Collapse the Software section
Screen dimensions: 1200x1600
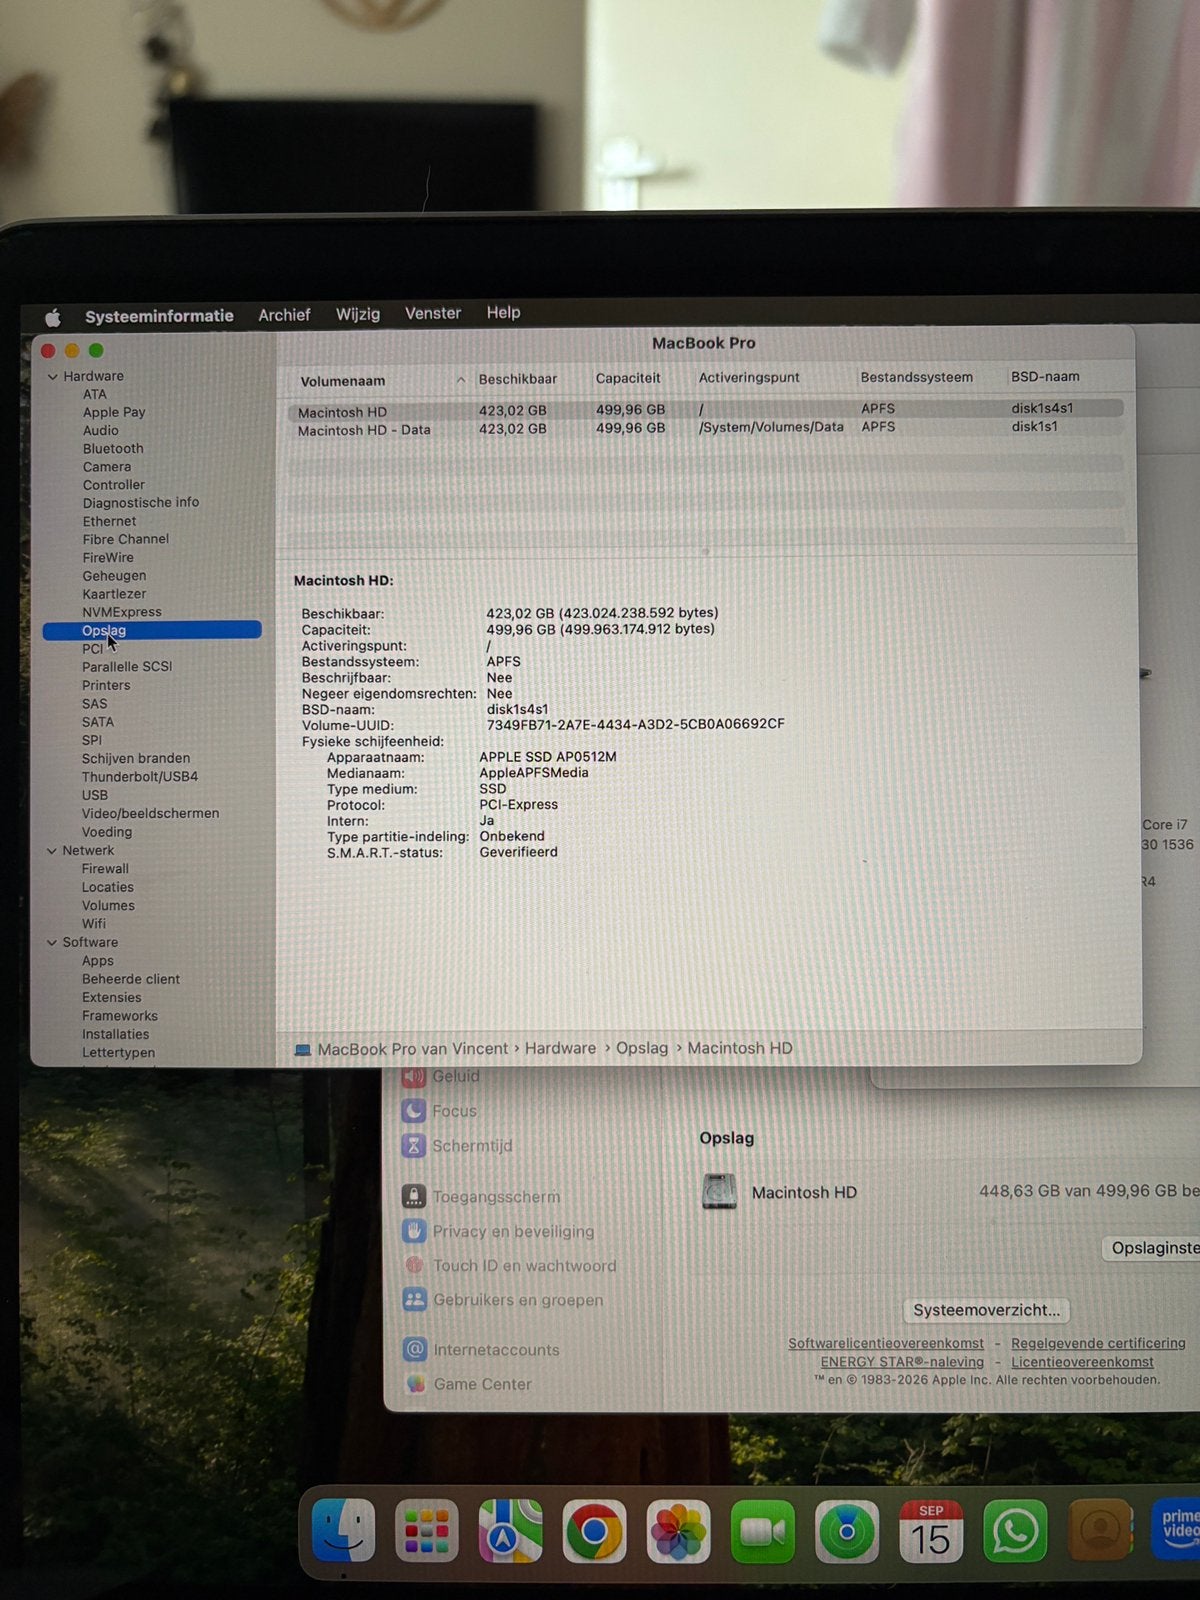coord(52,943)
